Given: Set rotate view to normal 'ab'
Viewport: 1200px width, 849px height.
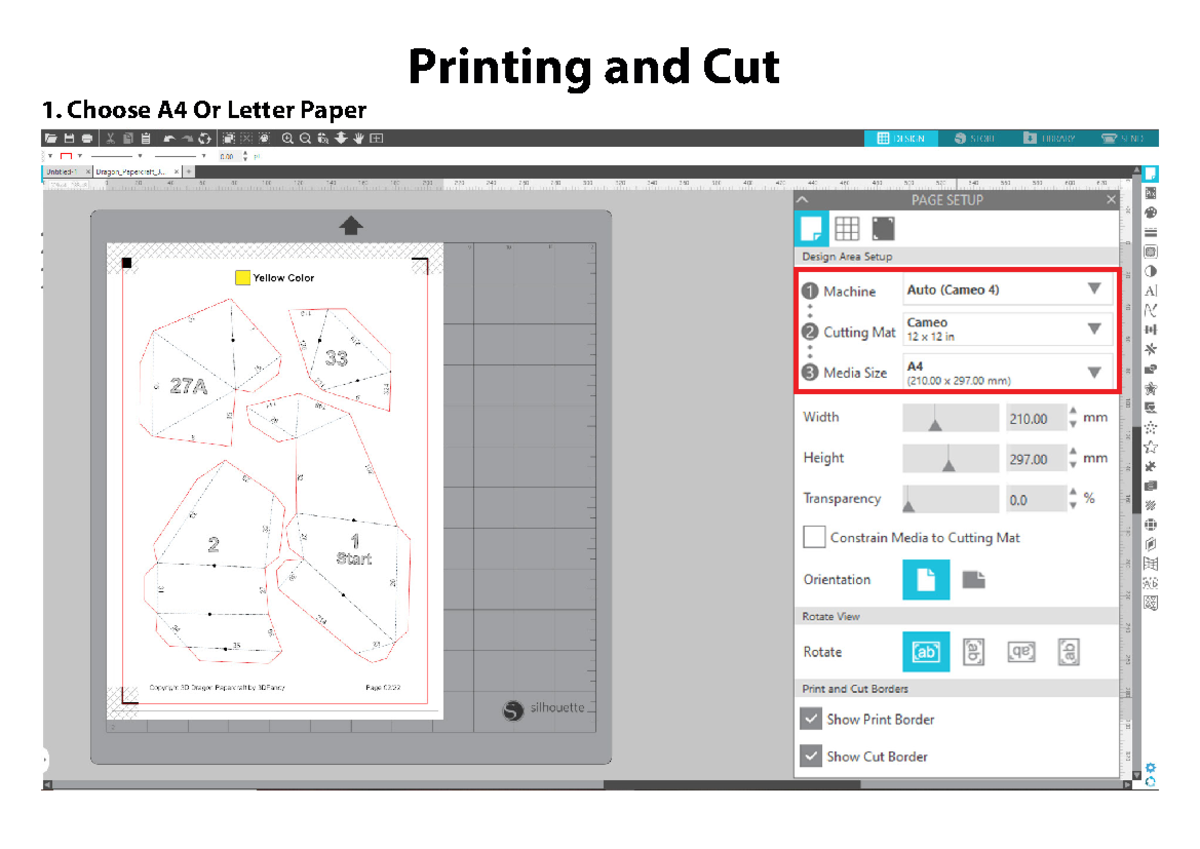Looking at the screenshot, I should [926, 652].
